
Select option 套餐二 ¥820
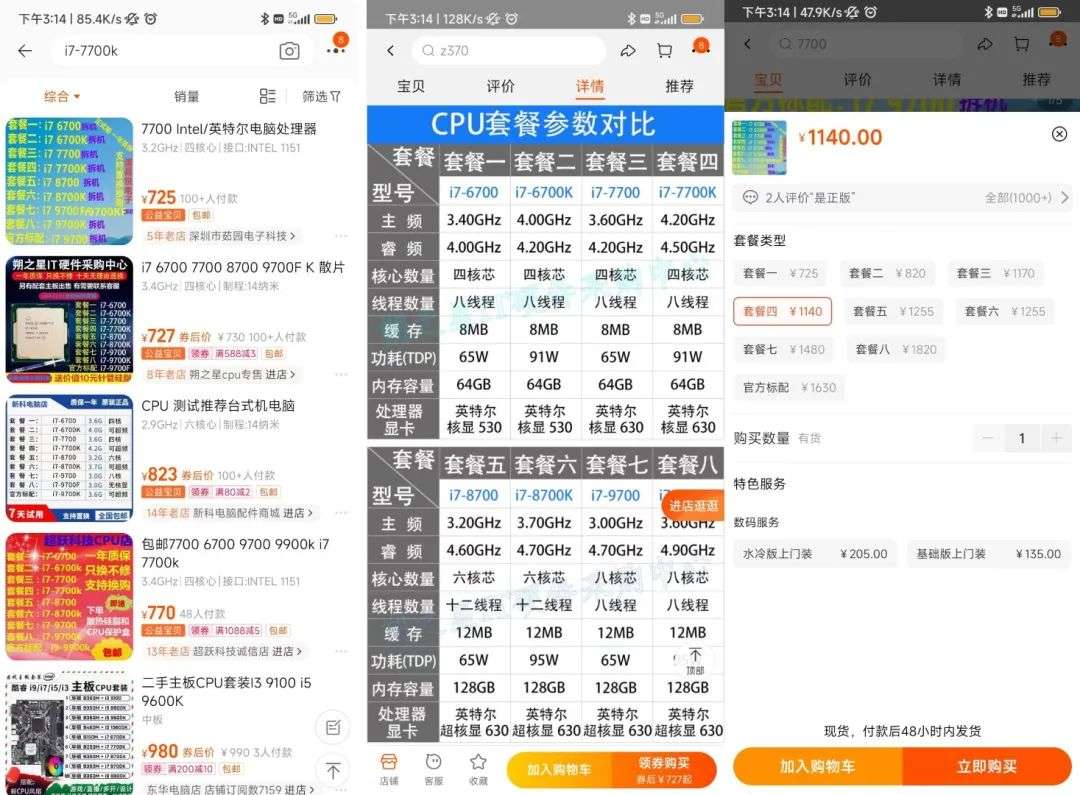[x=887, y=273]
